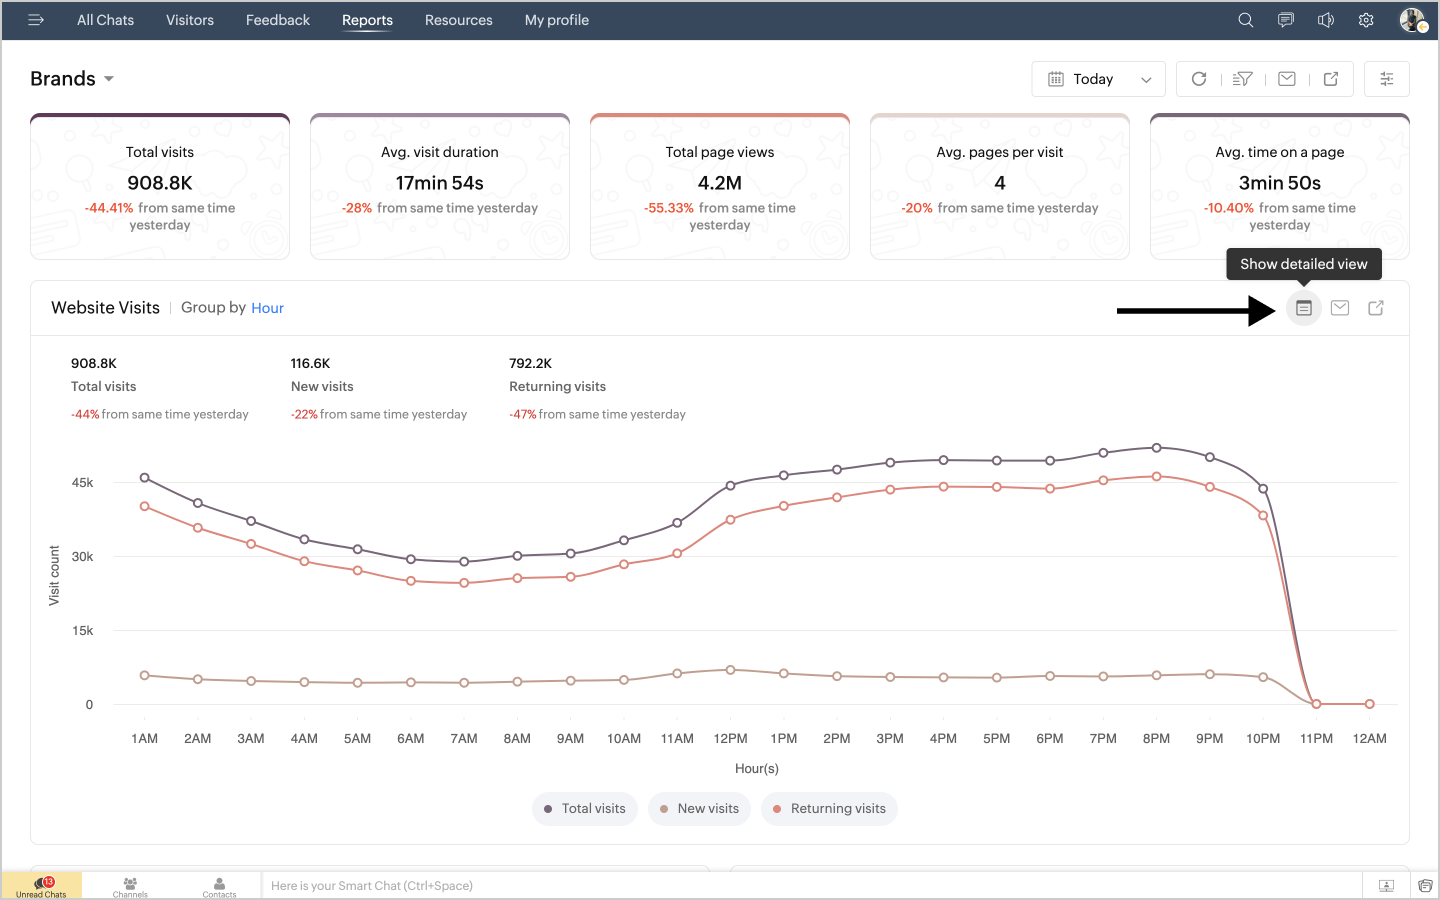The image size is (1440, 900).
Task: Switch to the Visitors tab
Action: (x=190, y=20)
